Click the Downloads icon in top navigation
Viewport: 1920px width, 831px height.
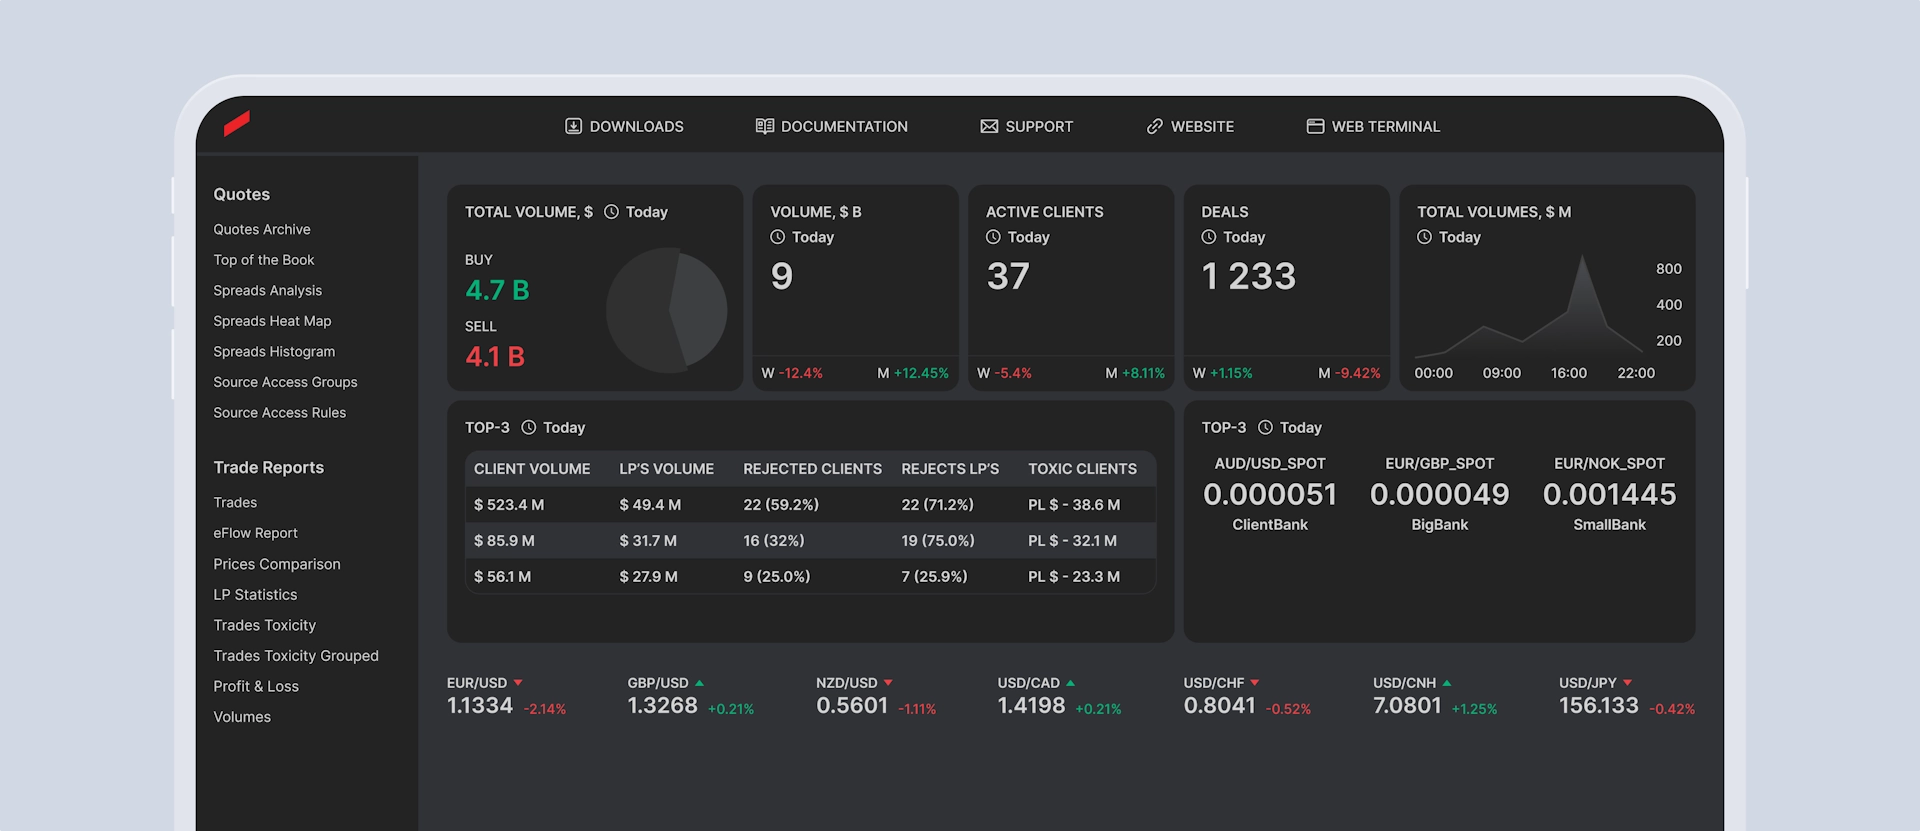573,126
